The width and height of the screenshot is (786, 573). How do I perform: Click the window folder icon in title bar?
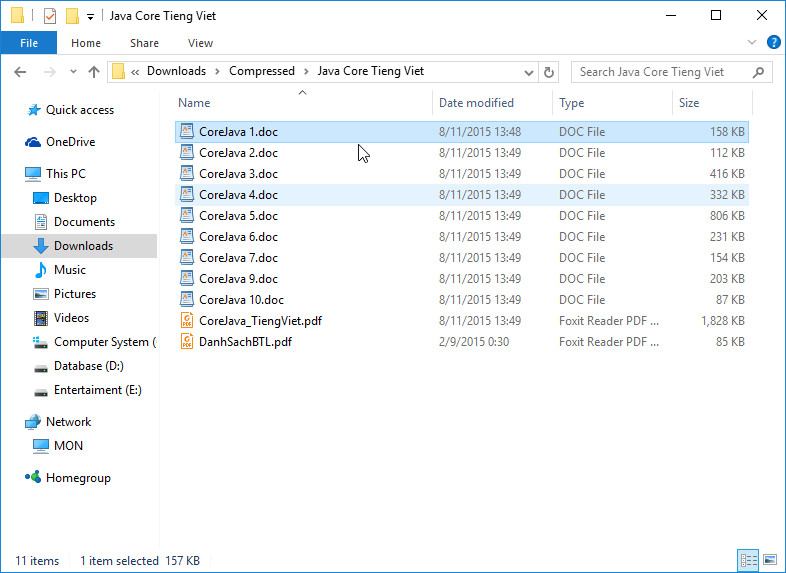coord(18,16)
